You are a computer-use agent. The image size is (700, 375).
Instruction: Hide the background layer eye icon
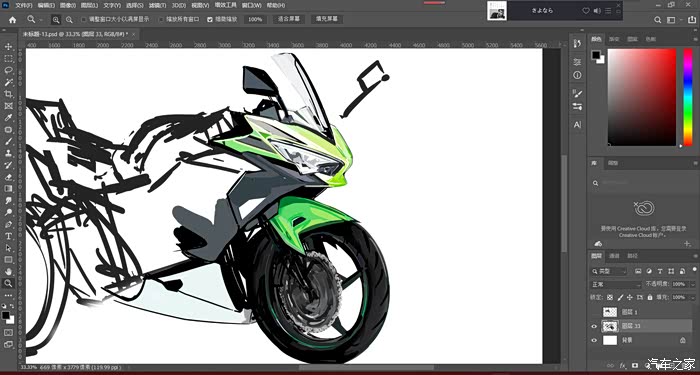594,340
